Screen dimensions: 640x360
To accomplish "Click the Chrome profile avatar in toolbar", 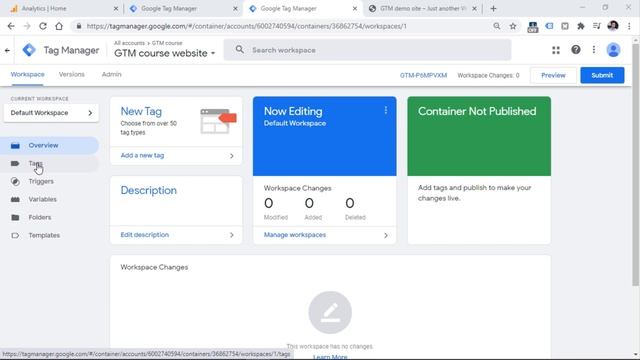I will (x=613, y=26).
